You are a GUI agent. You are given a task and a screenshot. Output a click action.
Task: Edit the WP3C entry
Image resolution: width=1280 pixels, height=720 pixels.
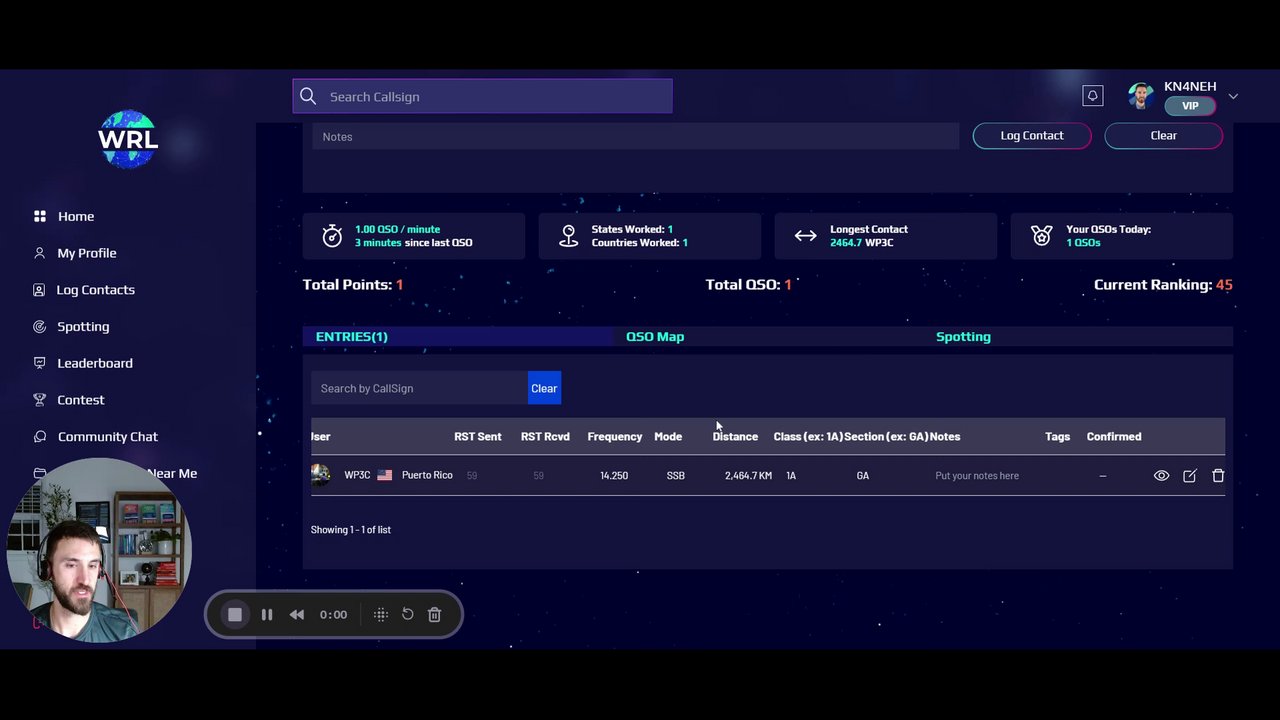click(x=1190, y=476)
